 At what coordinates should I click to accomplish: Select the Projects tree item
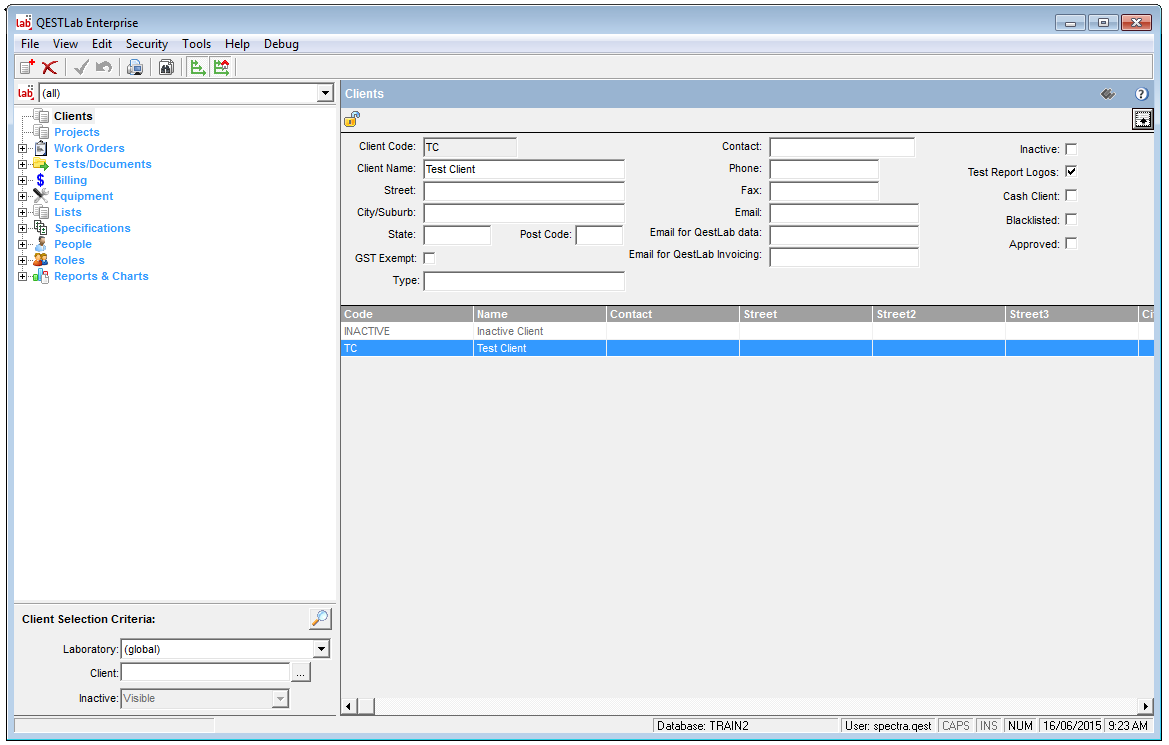(76, 132)
